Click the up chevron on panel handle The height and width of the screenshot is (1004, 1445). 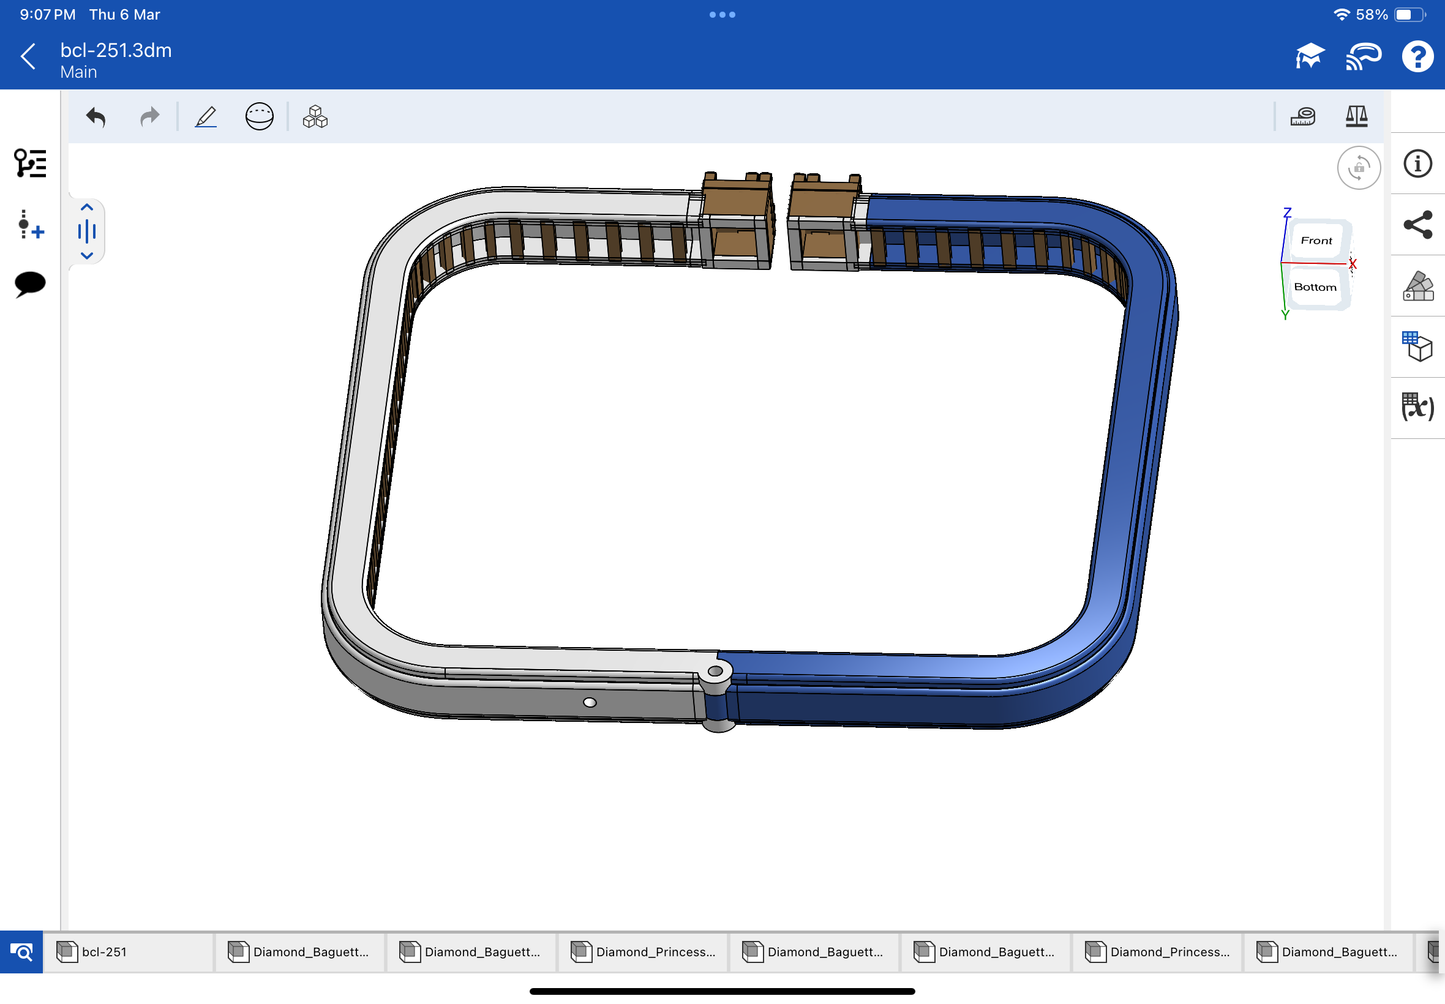pos(87,208)
